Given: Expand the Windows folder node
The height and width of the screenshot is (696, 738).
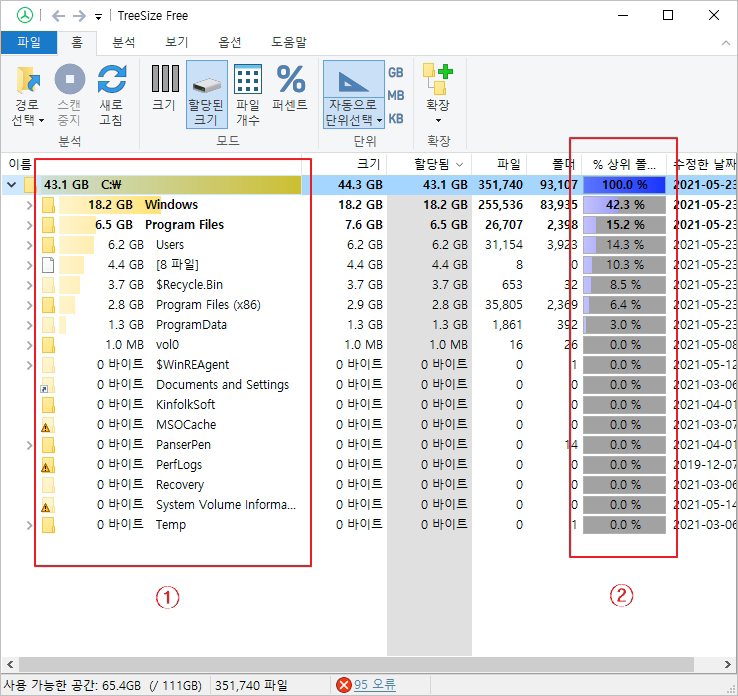Looking at the screenshot, I should pos(29,205).
